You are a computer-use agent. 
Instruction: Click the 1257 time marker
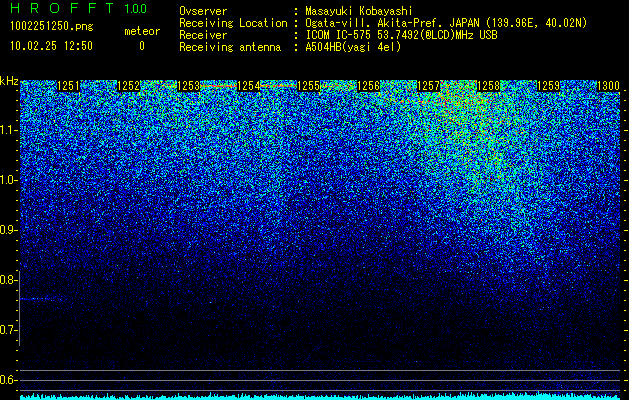point(428,86)
